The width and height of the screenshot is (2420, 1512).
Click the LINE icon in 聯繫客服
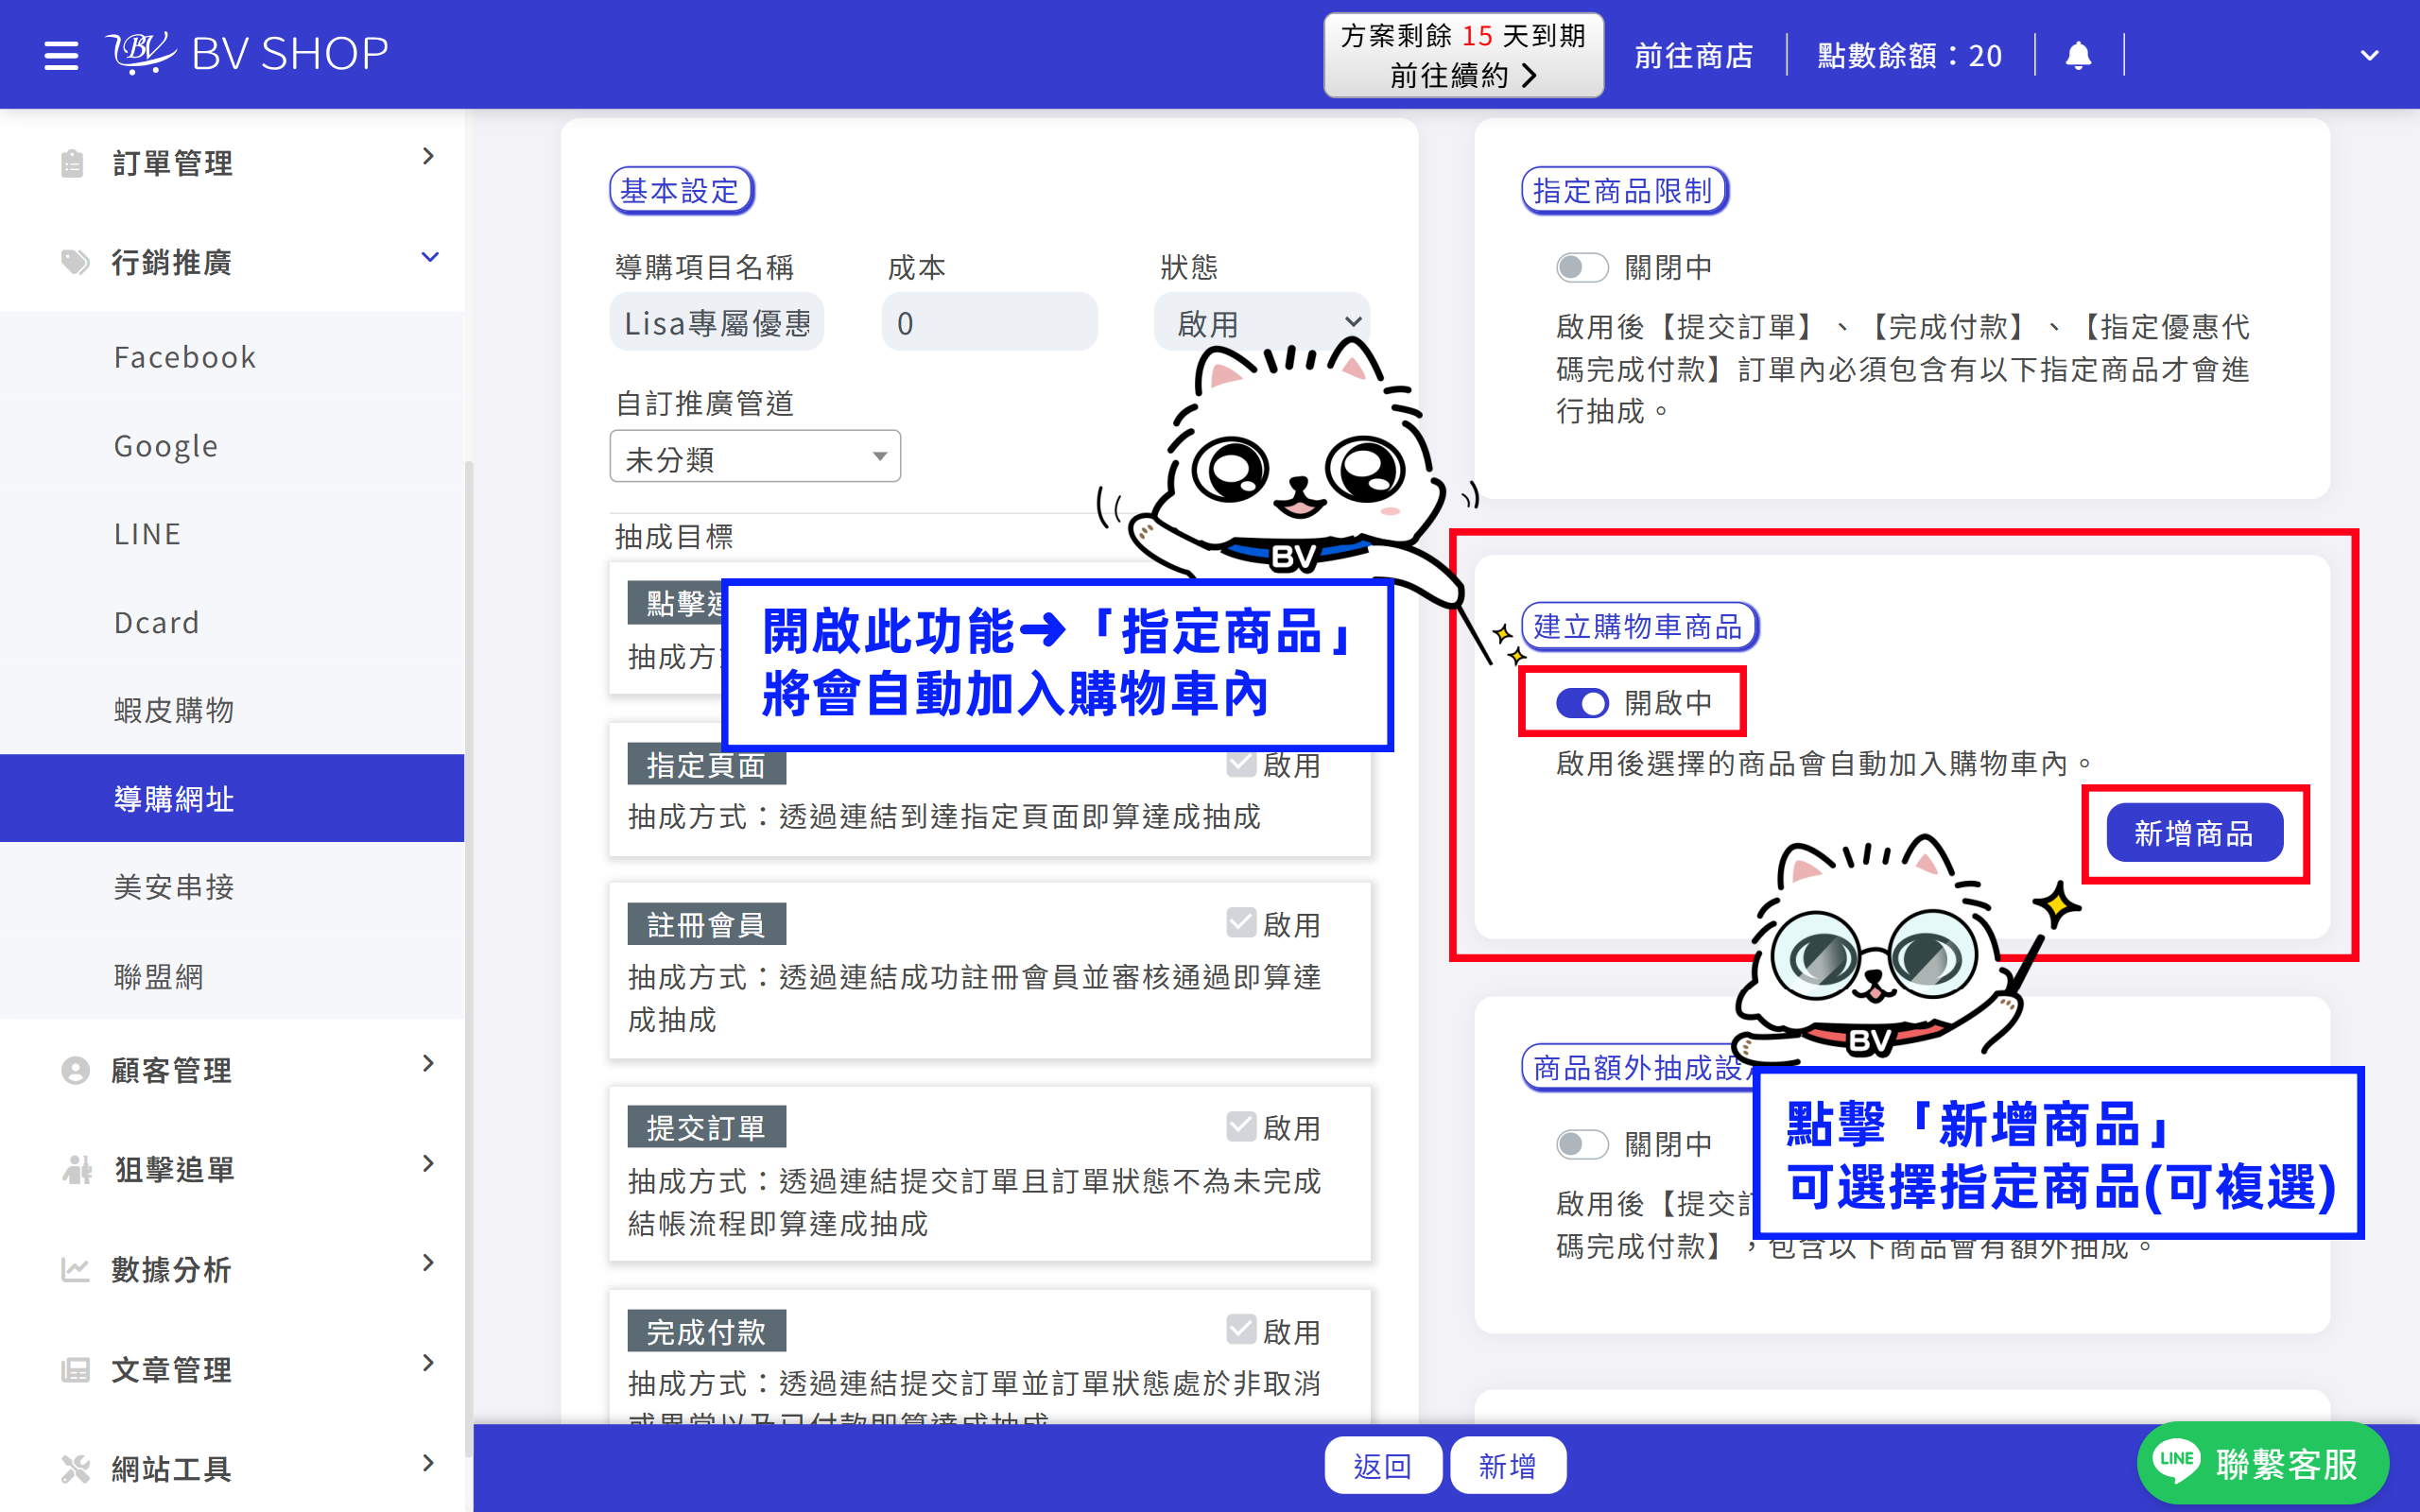[2176, 1460]
